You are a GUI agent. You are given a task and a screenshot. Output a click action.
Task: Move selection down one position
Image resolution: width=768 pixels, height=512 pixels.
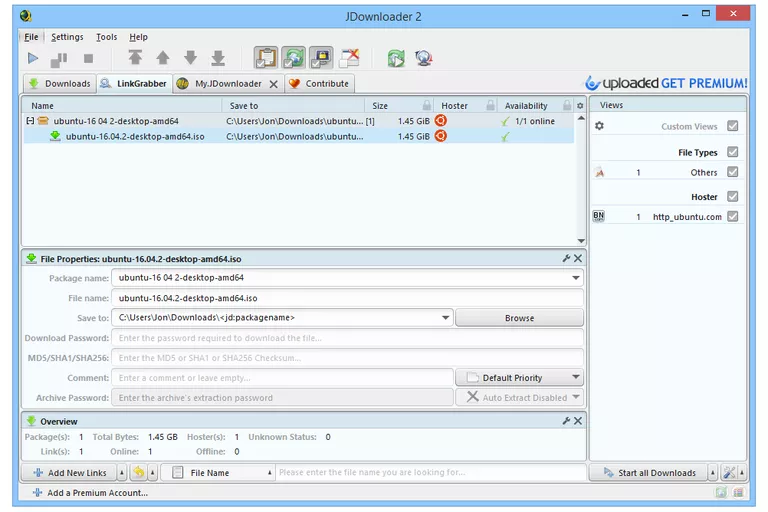tap(191, 58)
